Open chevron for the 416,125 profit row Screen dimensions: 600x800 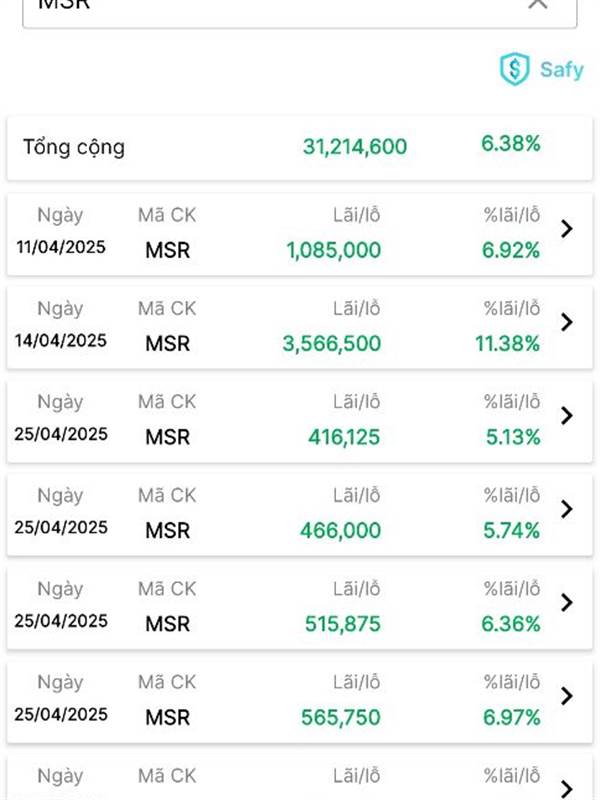566,415
